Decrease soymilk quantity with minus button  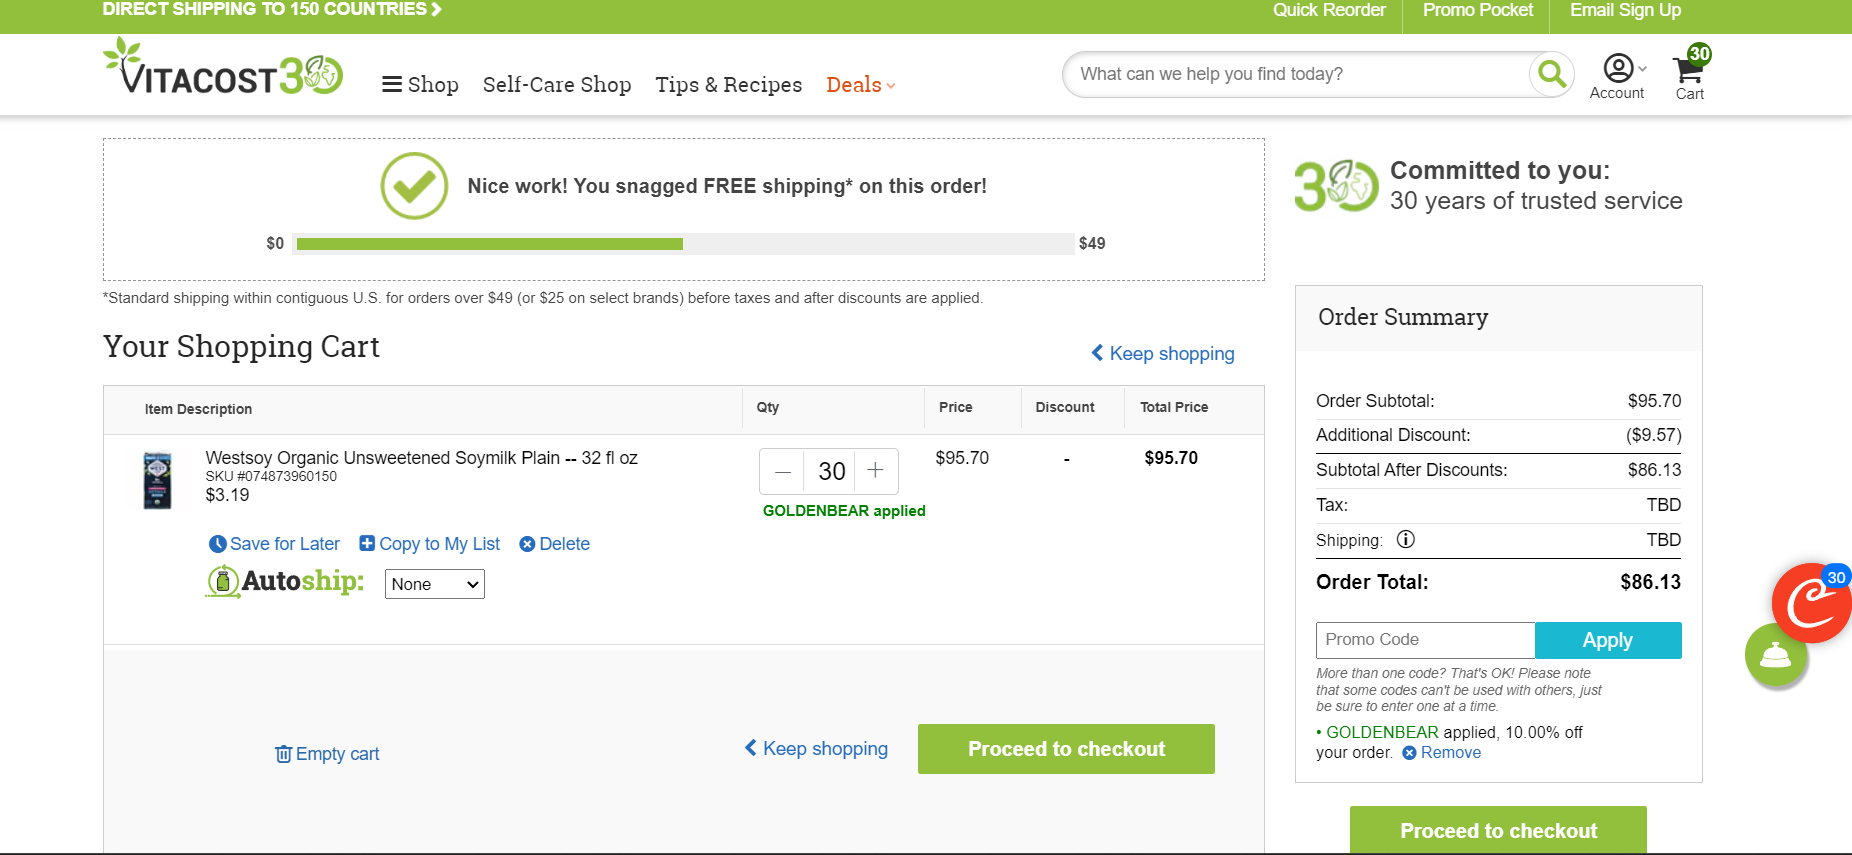click(783, 471)
